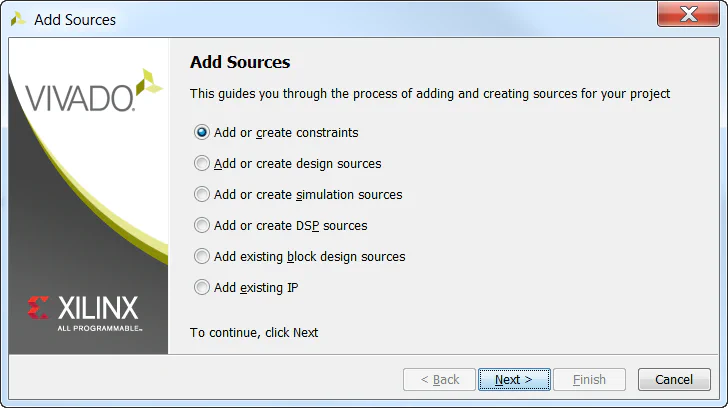This screenshot has height=408, width=728.
Task: Click the red Xilinx X logo mark
Action: click(39, 307)
